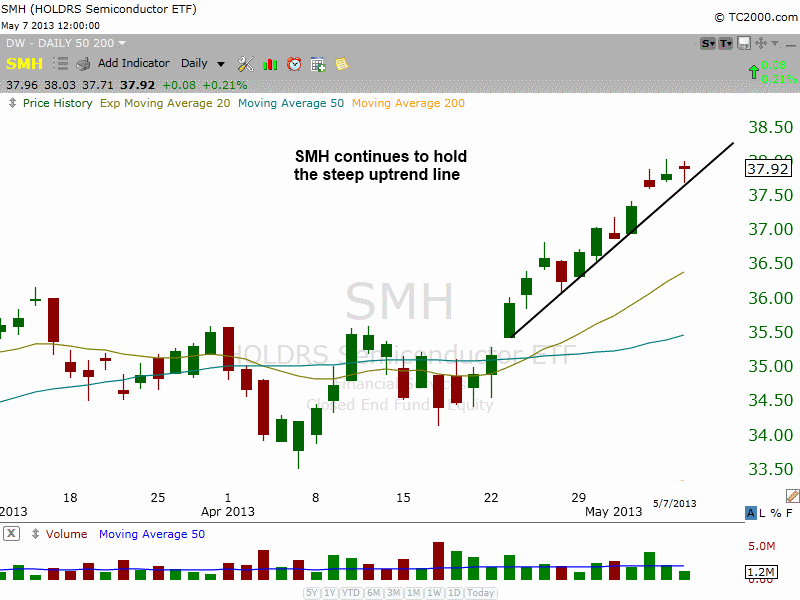Viewport: 800px width, 600px height.
Task: Toggle logarithmic scale L
Action: (x=762, y=513)
